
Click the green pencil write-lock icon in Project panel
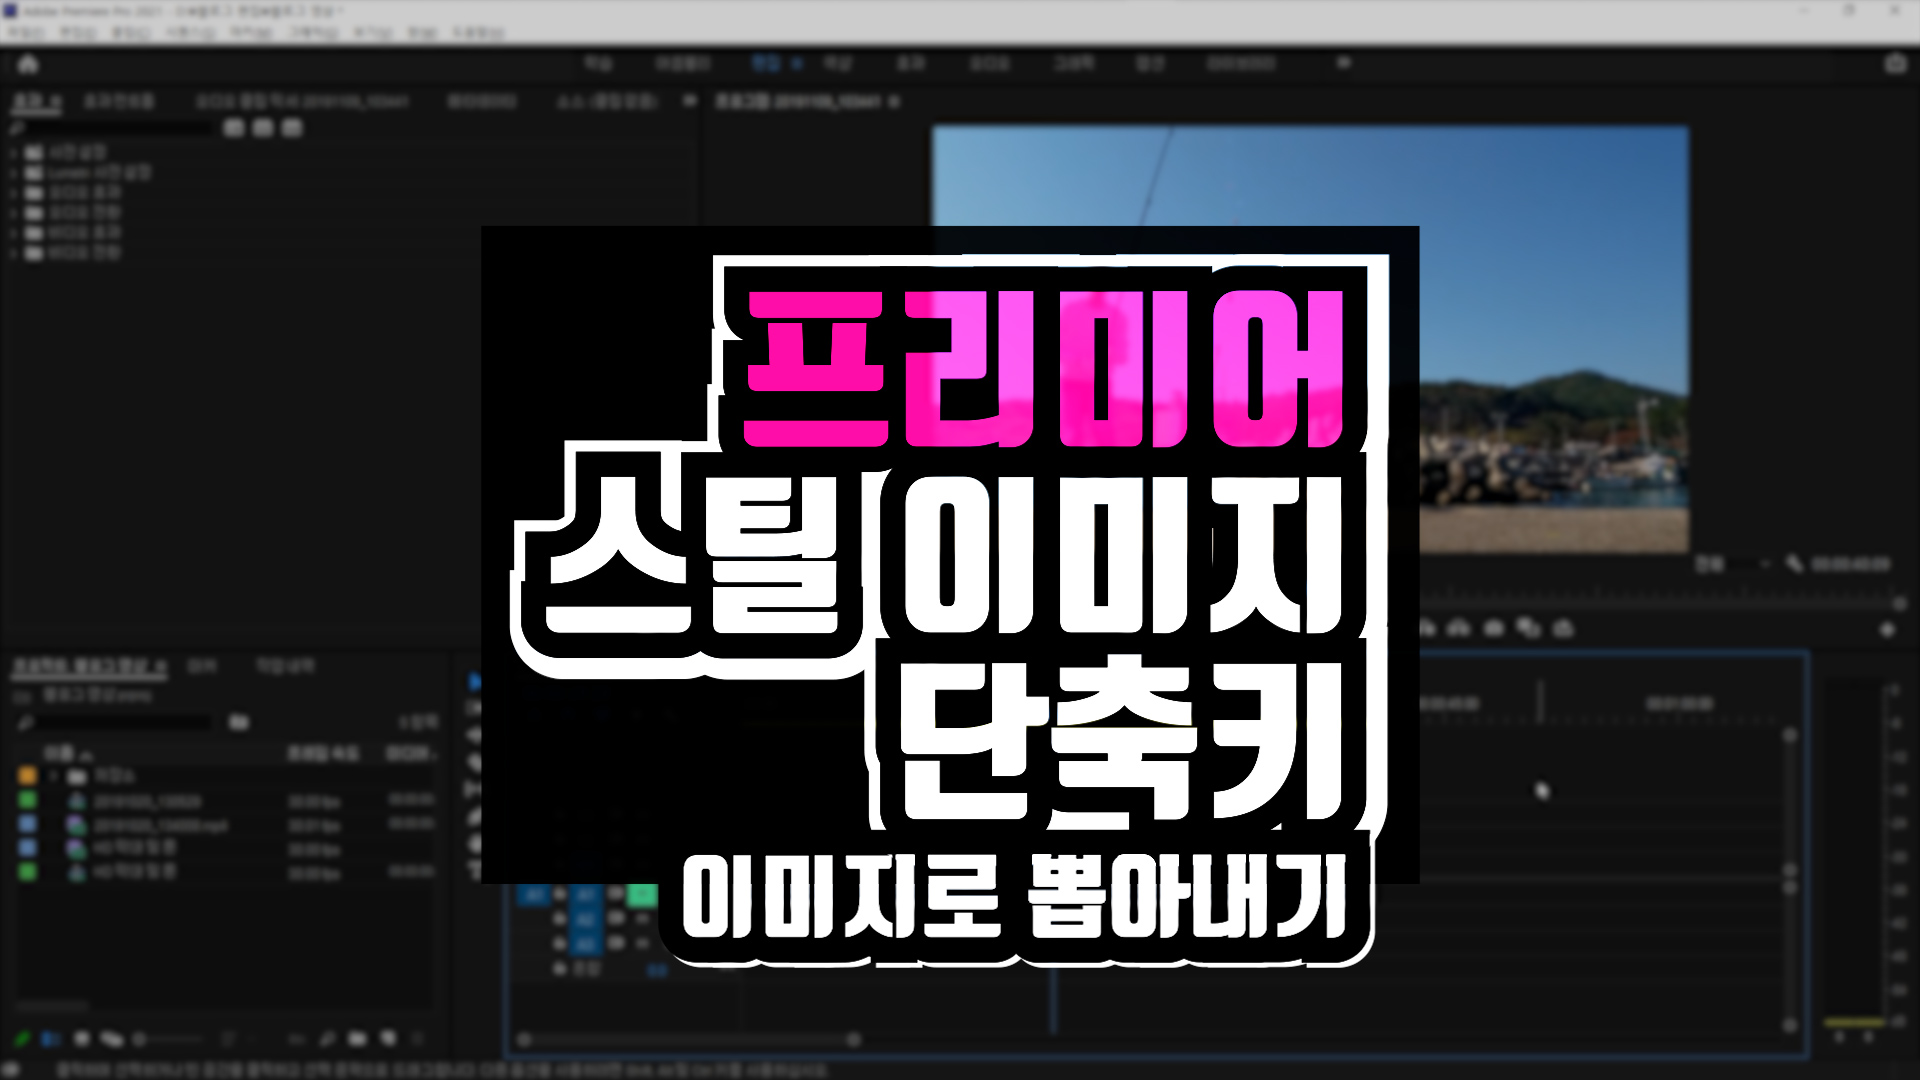click(x=22, y=1040)
